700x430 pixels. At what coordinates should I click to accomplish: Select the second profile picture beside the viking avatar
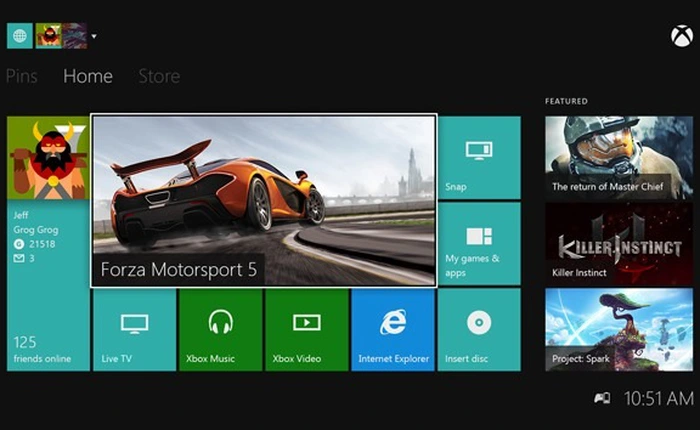coord(75,36)
